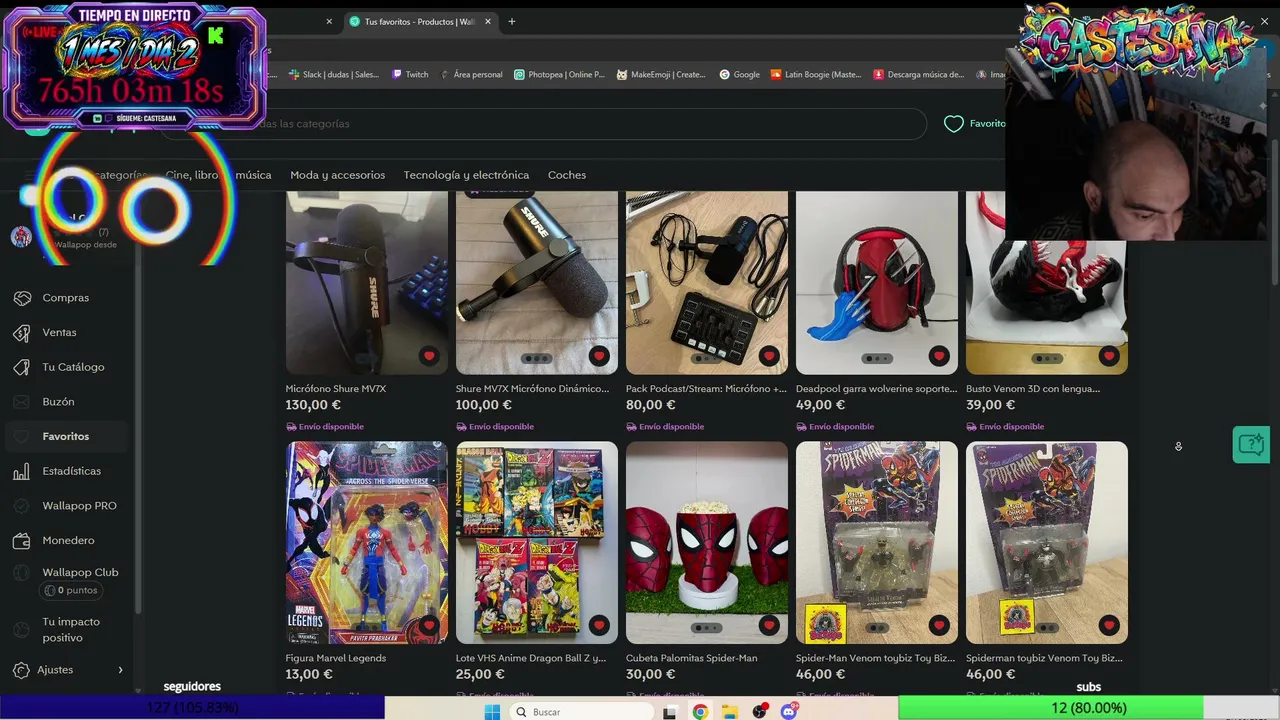Open the Twitch bookmark

click(410, 74)
